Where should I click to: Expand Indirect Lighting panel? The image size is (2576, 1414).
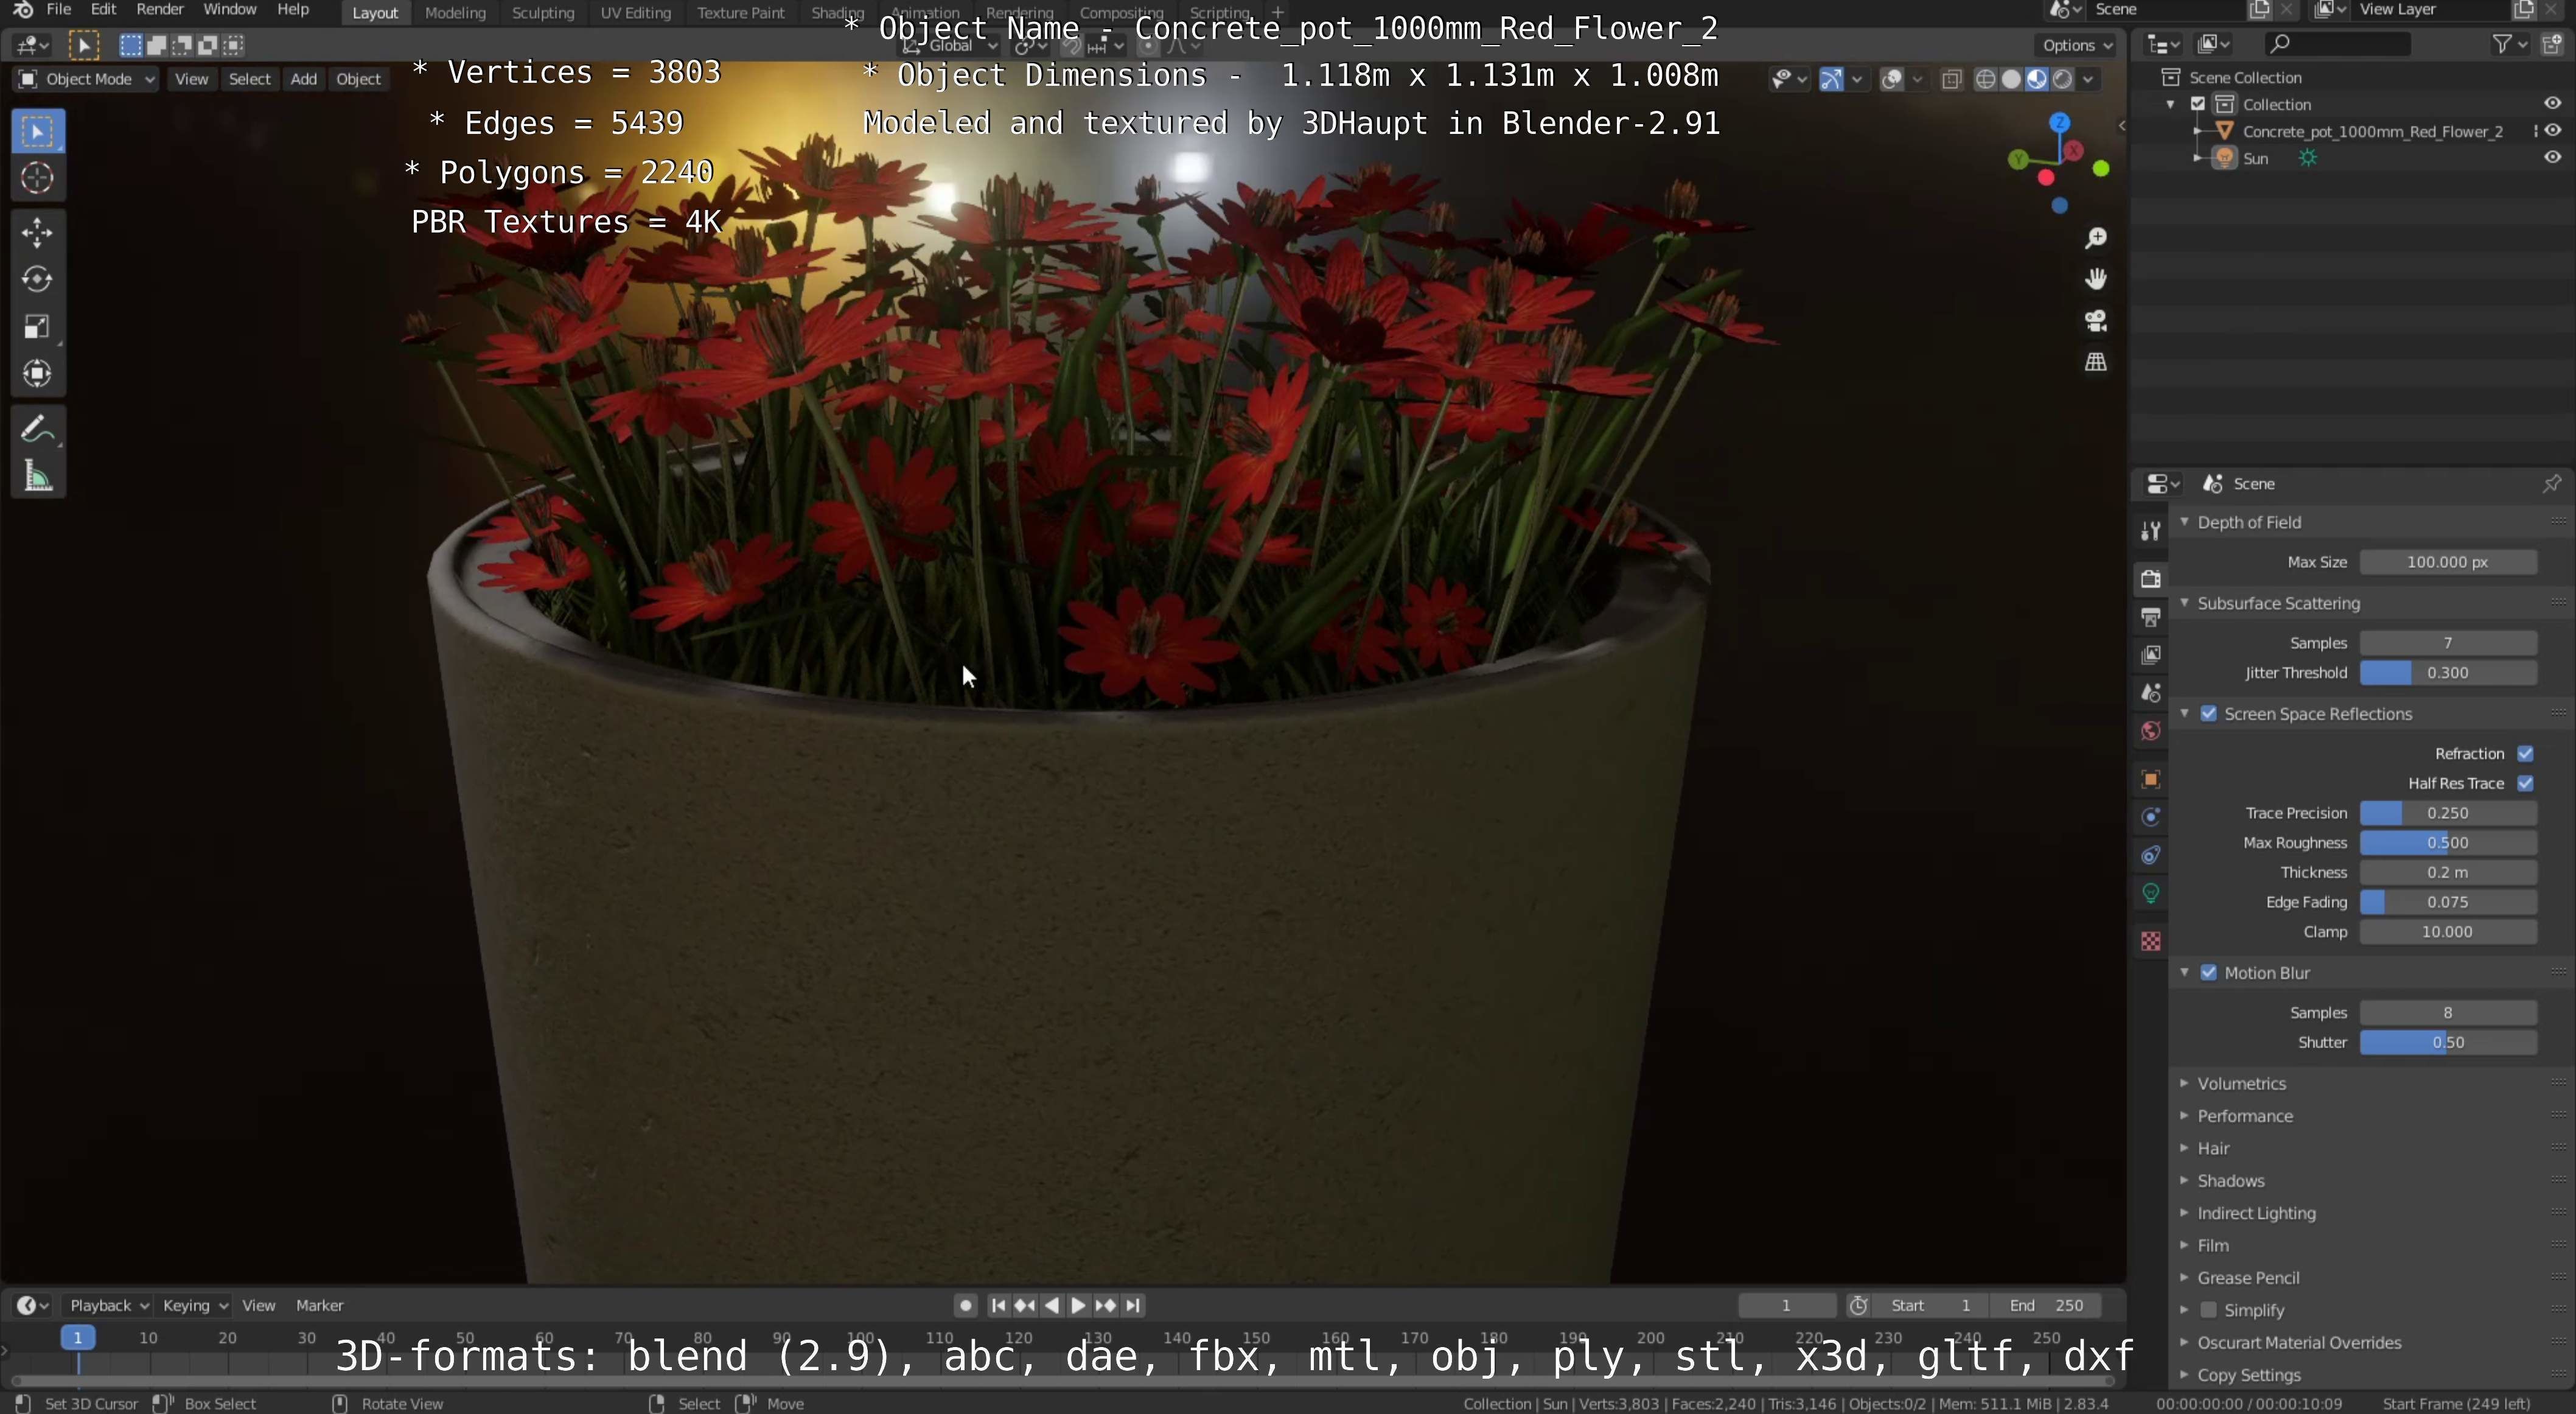[2256, 1213]
